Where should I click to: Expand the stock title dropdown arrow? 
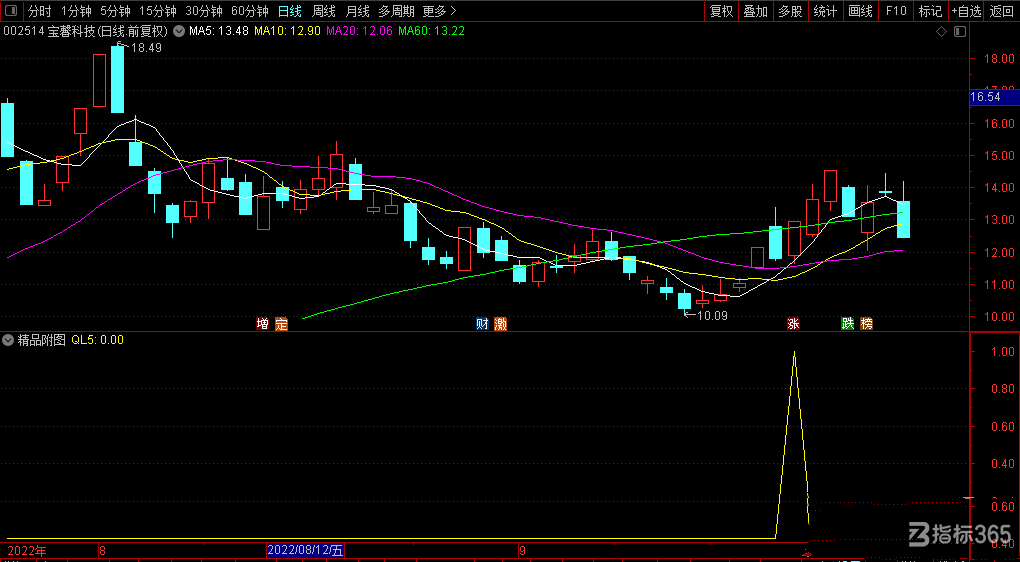point(177,31)
